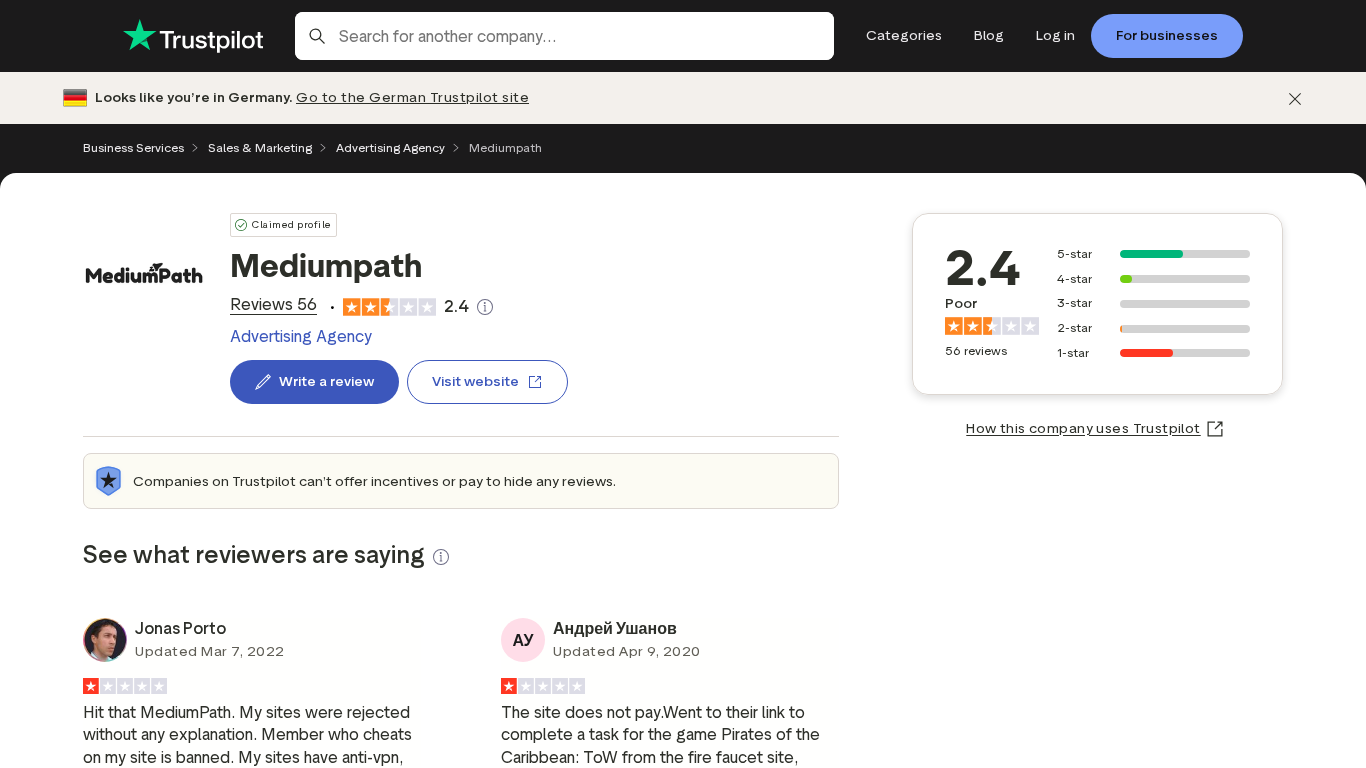Image resolution: width=1366 pixels, height=768 pixels.
Task: Dismiss the Germany location banner
Action: coord(1295,98)
